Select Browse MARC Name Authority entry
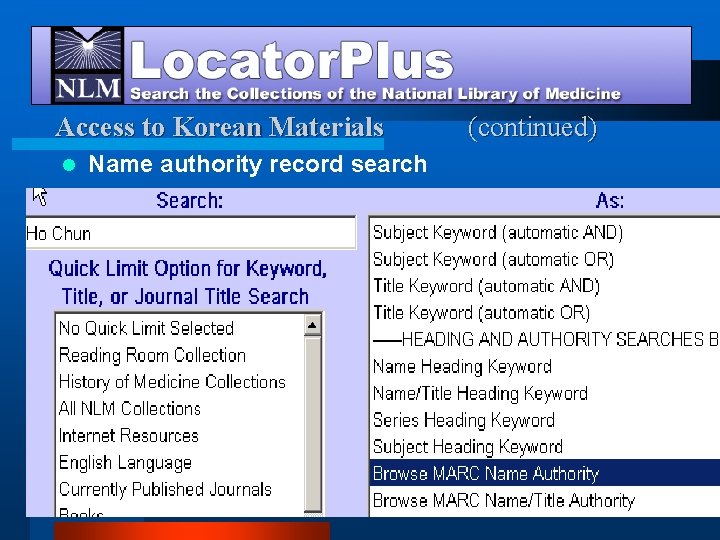Screen dimensions: 720x540 point(545,473)
